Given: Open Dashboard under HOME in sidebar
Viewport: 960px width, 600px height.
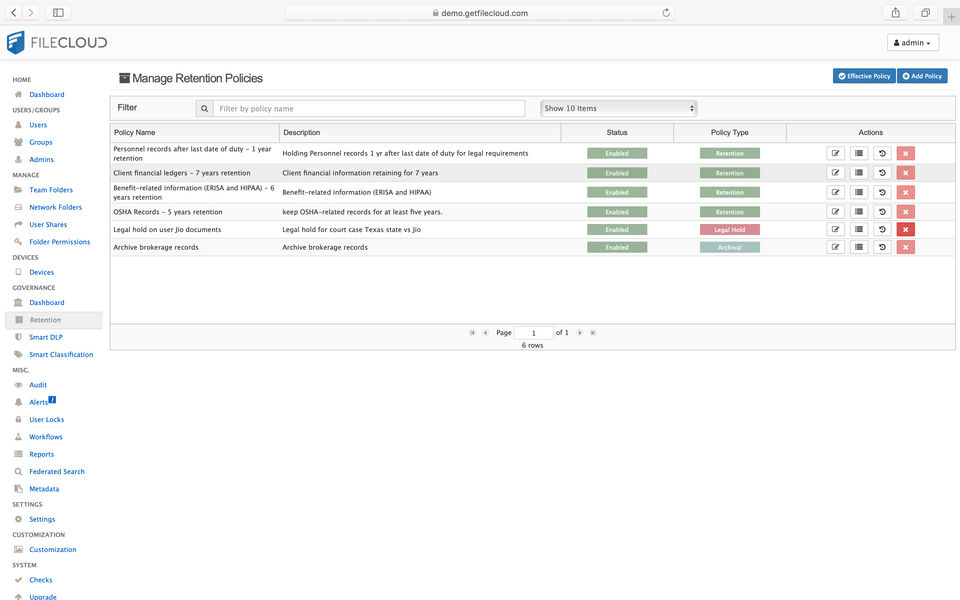Looking at the screenshot, I should tap(47, 94).
